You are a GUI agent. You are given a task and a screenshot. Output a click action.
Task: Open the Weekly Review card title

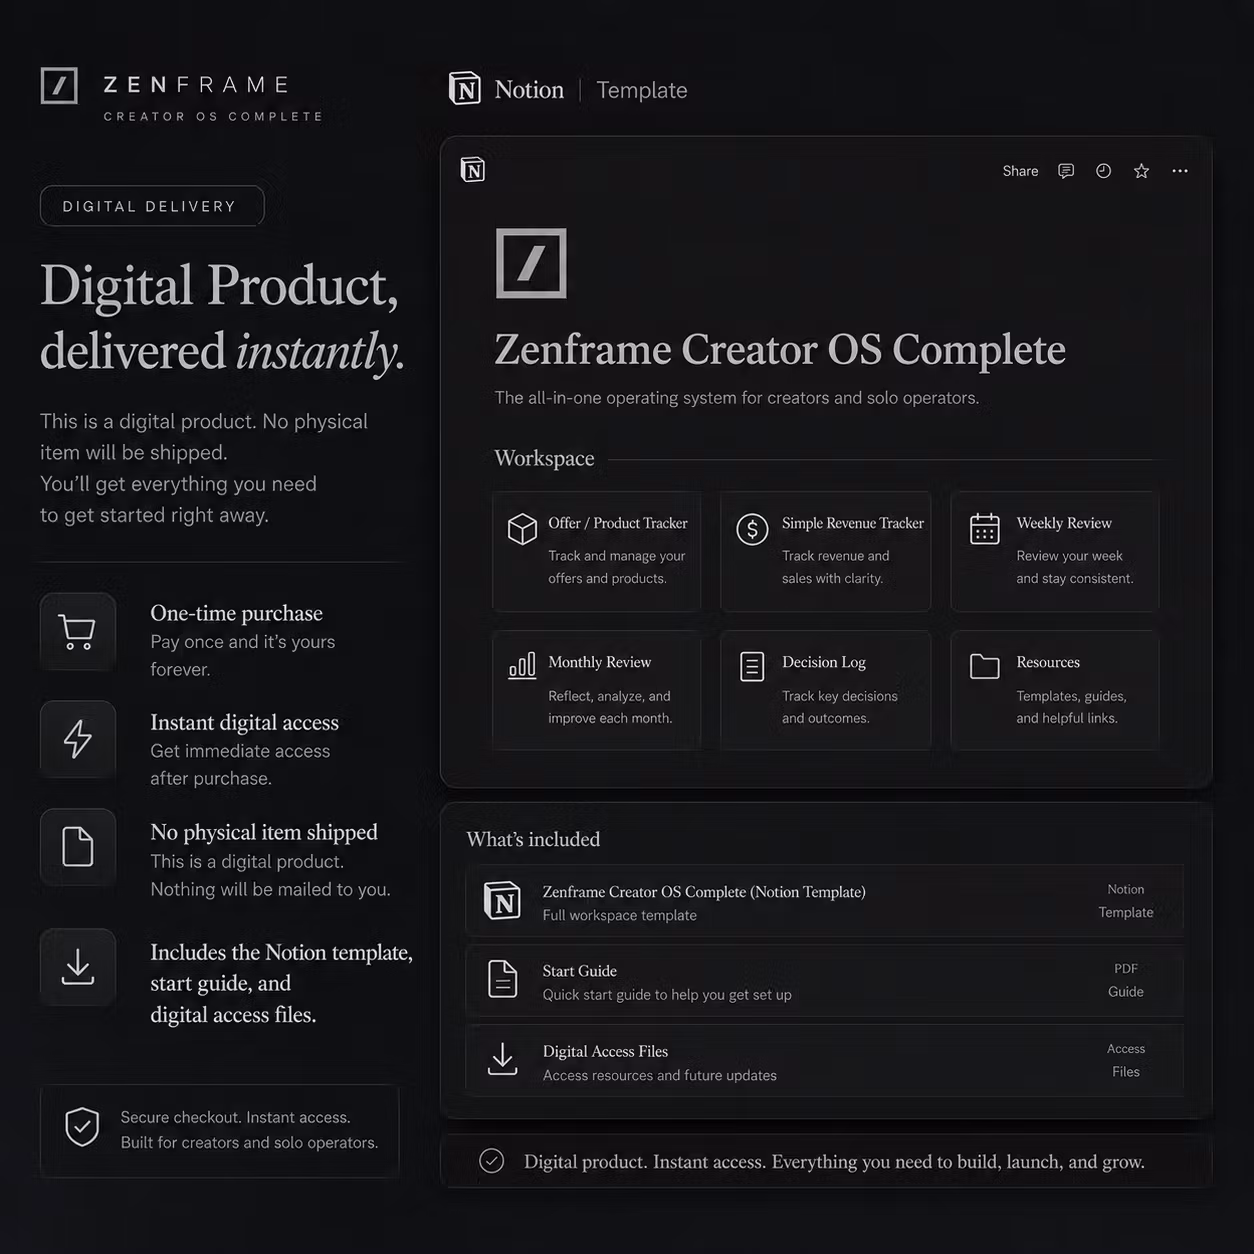coord(1064,523)
